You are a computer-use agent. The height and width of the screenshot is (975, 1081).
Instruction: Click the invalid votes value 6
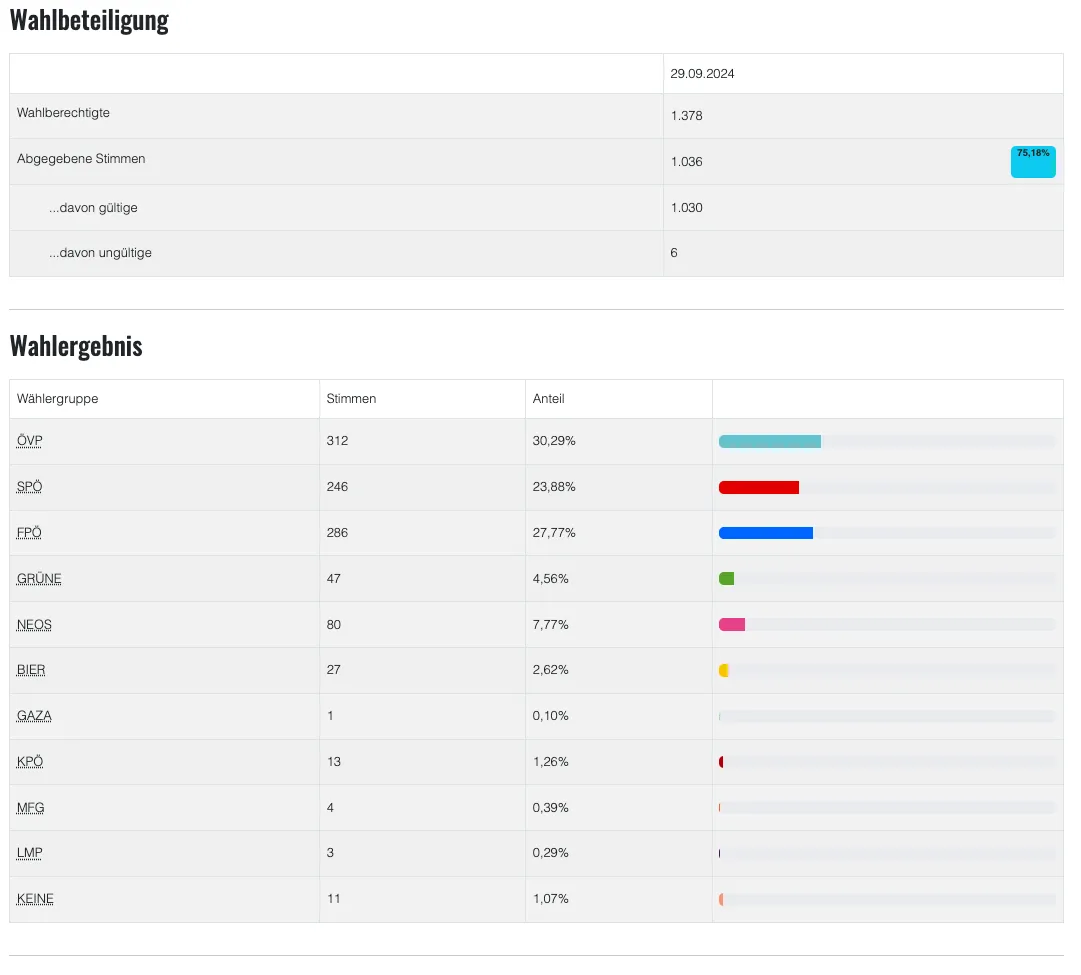click(674, 253)
